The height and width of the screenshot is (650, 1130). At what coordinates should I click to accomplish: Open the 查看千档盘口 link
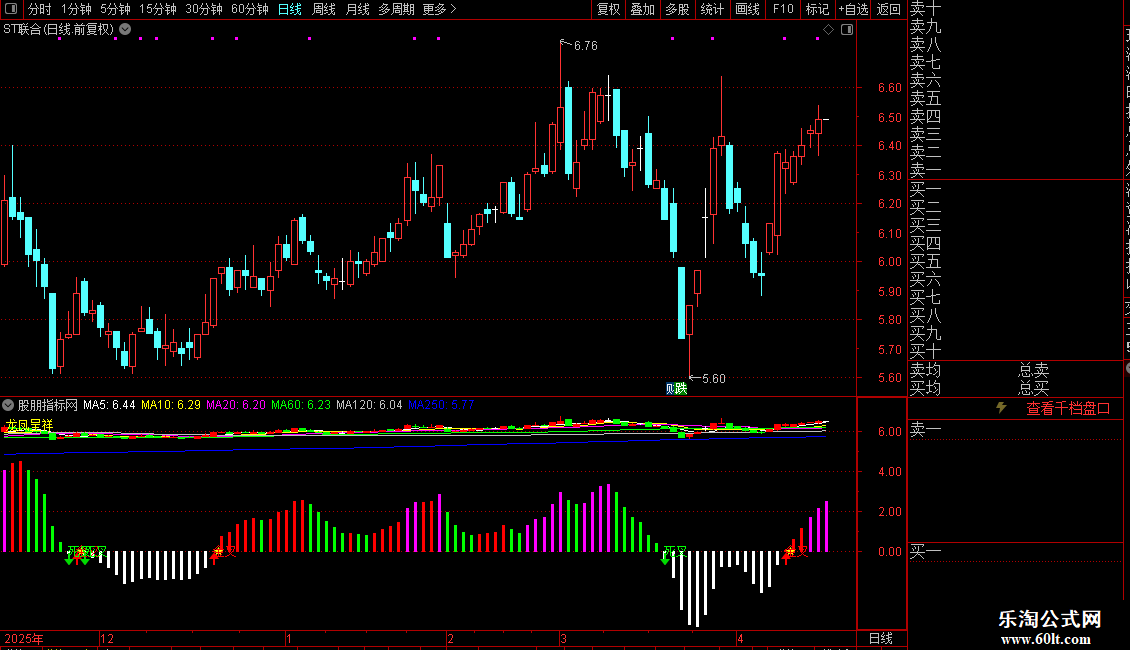pyautogui.click(x=1068, y=409)
